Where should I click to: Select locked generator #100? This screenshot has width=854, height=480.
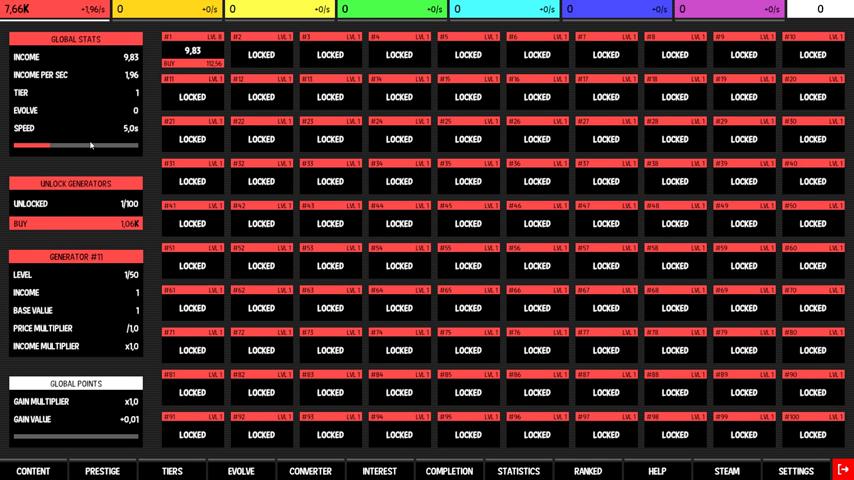click(x=813, y=434)
